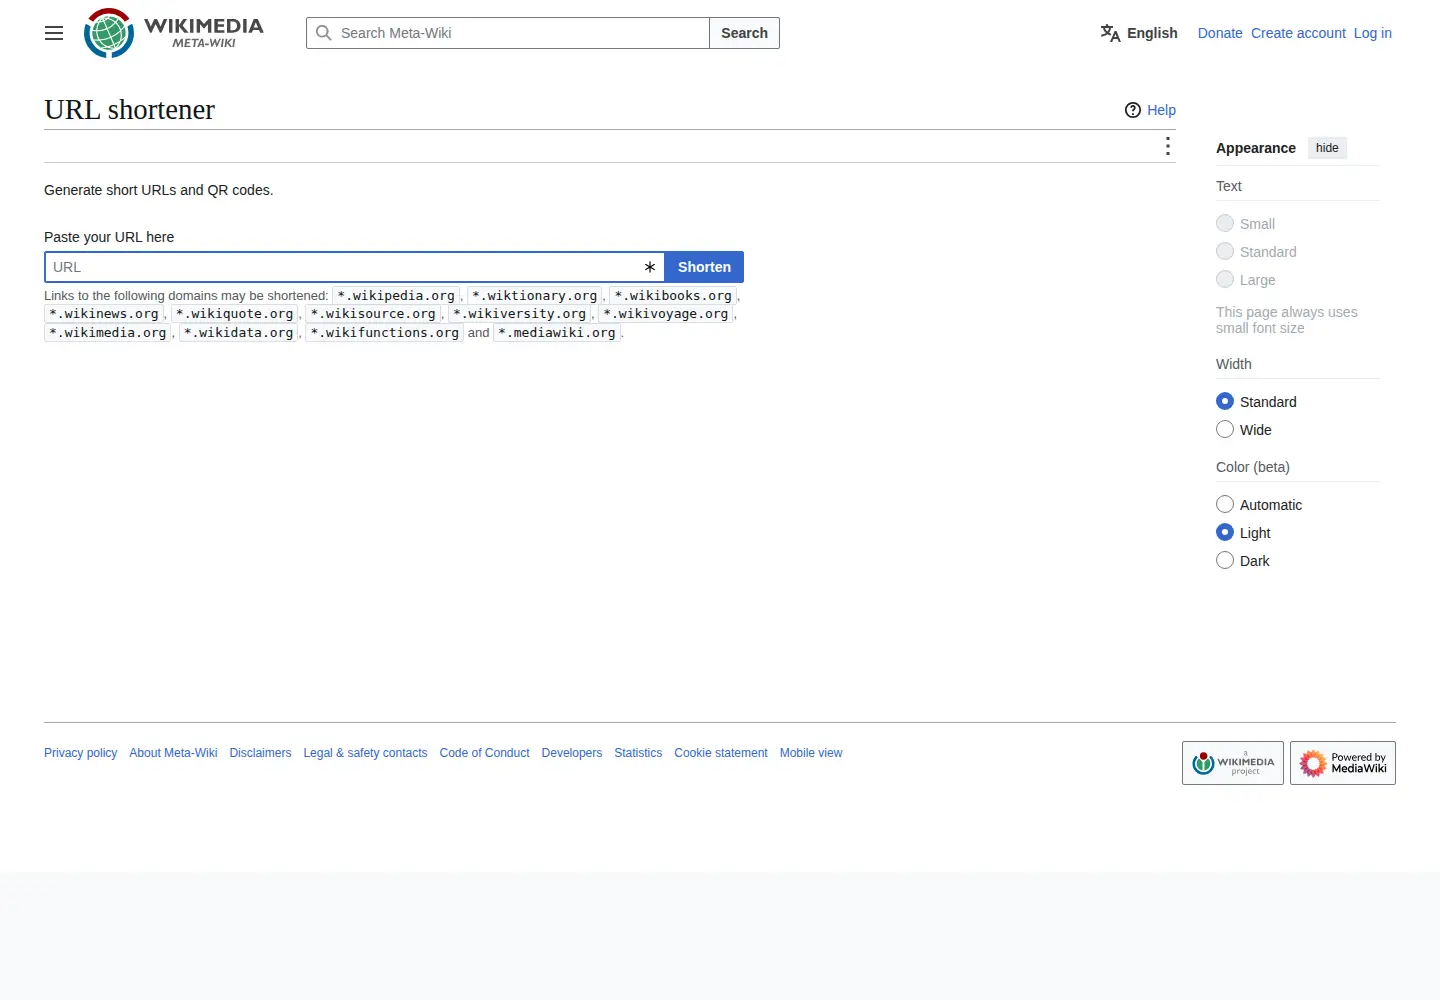
Task: Open the English language selector
Action: (x=1139, y=33)
